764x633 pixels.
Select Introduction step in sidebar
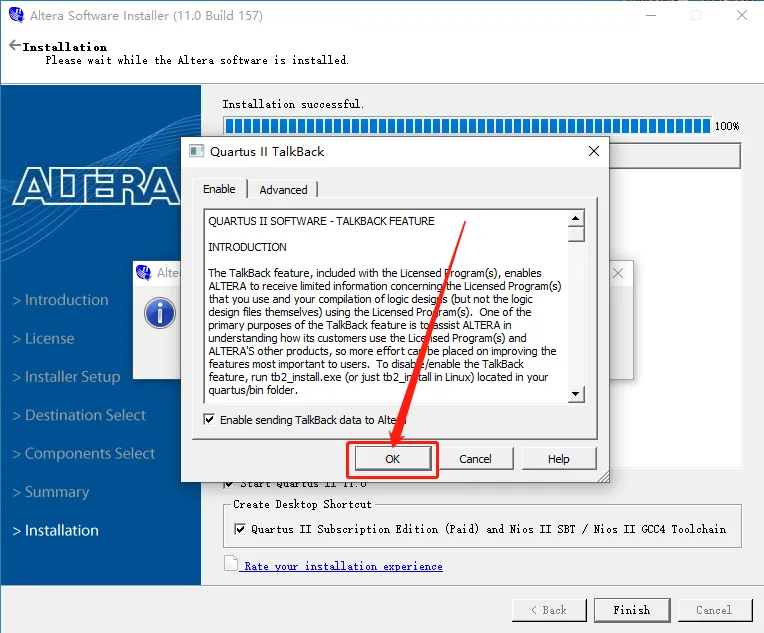[60, 300]
